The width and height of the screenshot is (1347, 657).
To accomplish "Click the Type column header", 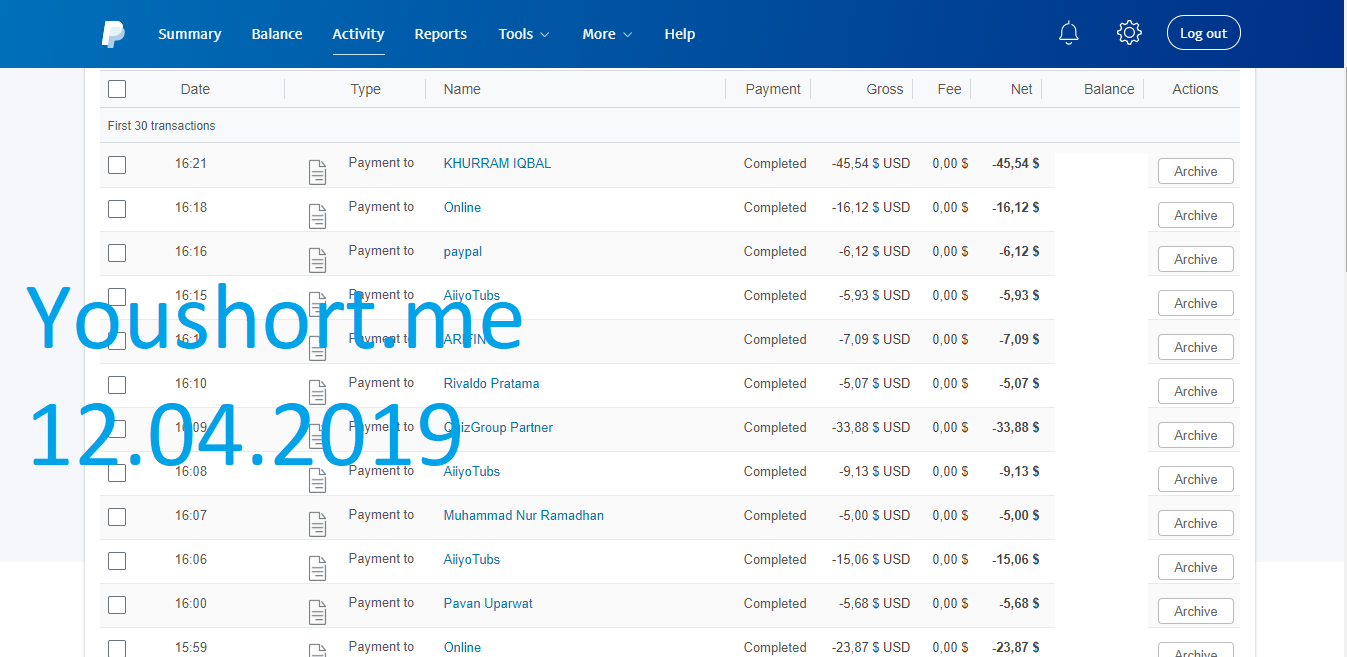I will [x=366, y=89].
